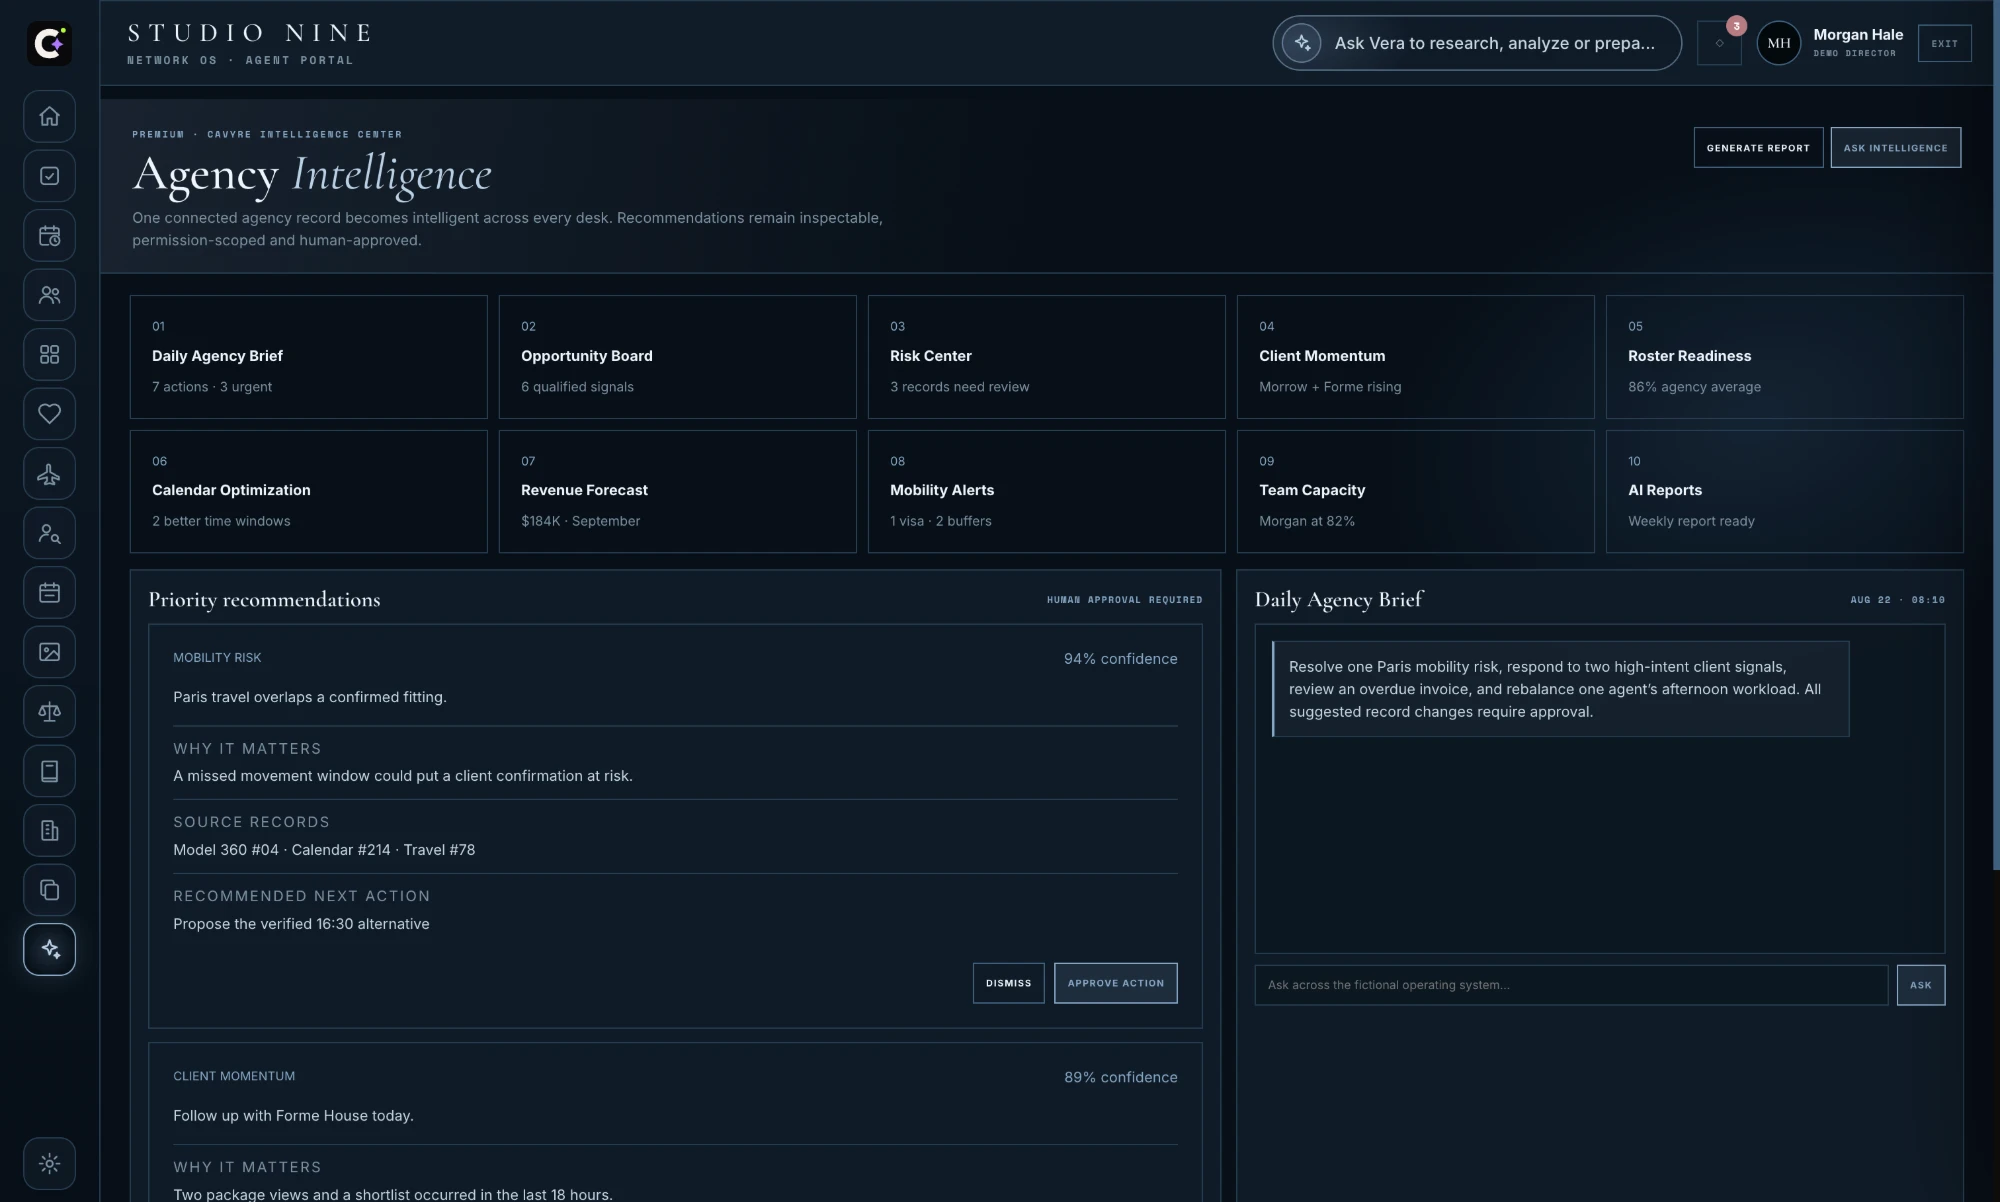The width and height of the screenshot is (2000, 1202).
Task: Open the Opportunity Board card
Action: pyautogui.click(x=677, y=356)
